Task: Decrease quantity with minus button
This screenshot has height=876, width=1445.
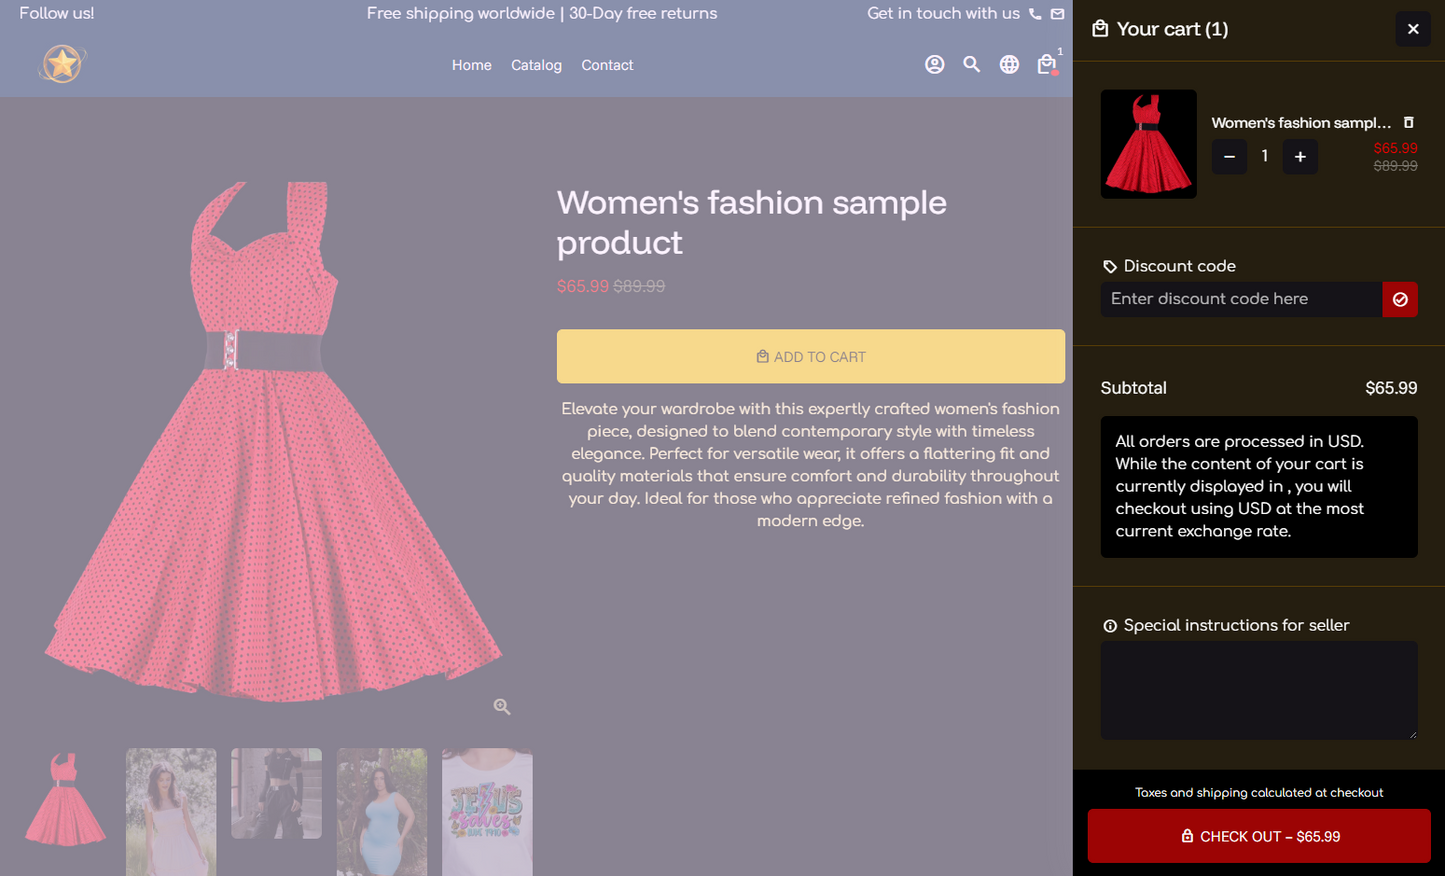Action: tap(1229, 157)
